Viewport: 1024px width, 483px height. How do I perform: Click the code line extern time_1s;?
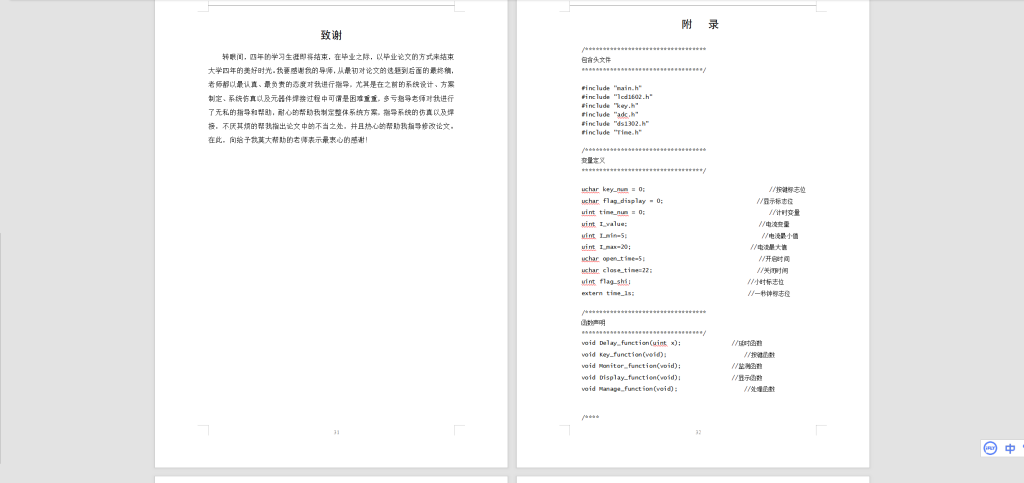(608, 294)
